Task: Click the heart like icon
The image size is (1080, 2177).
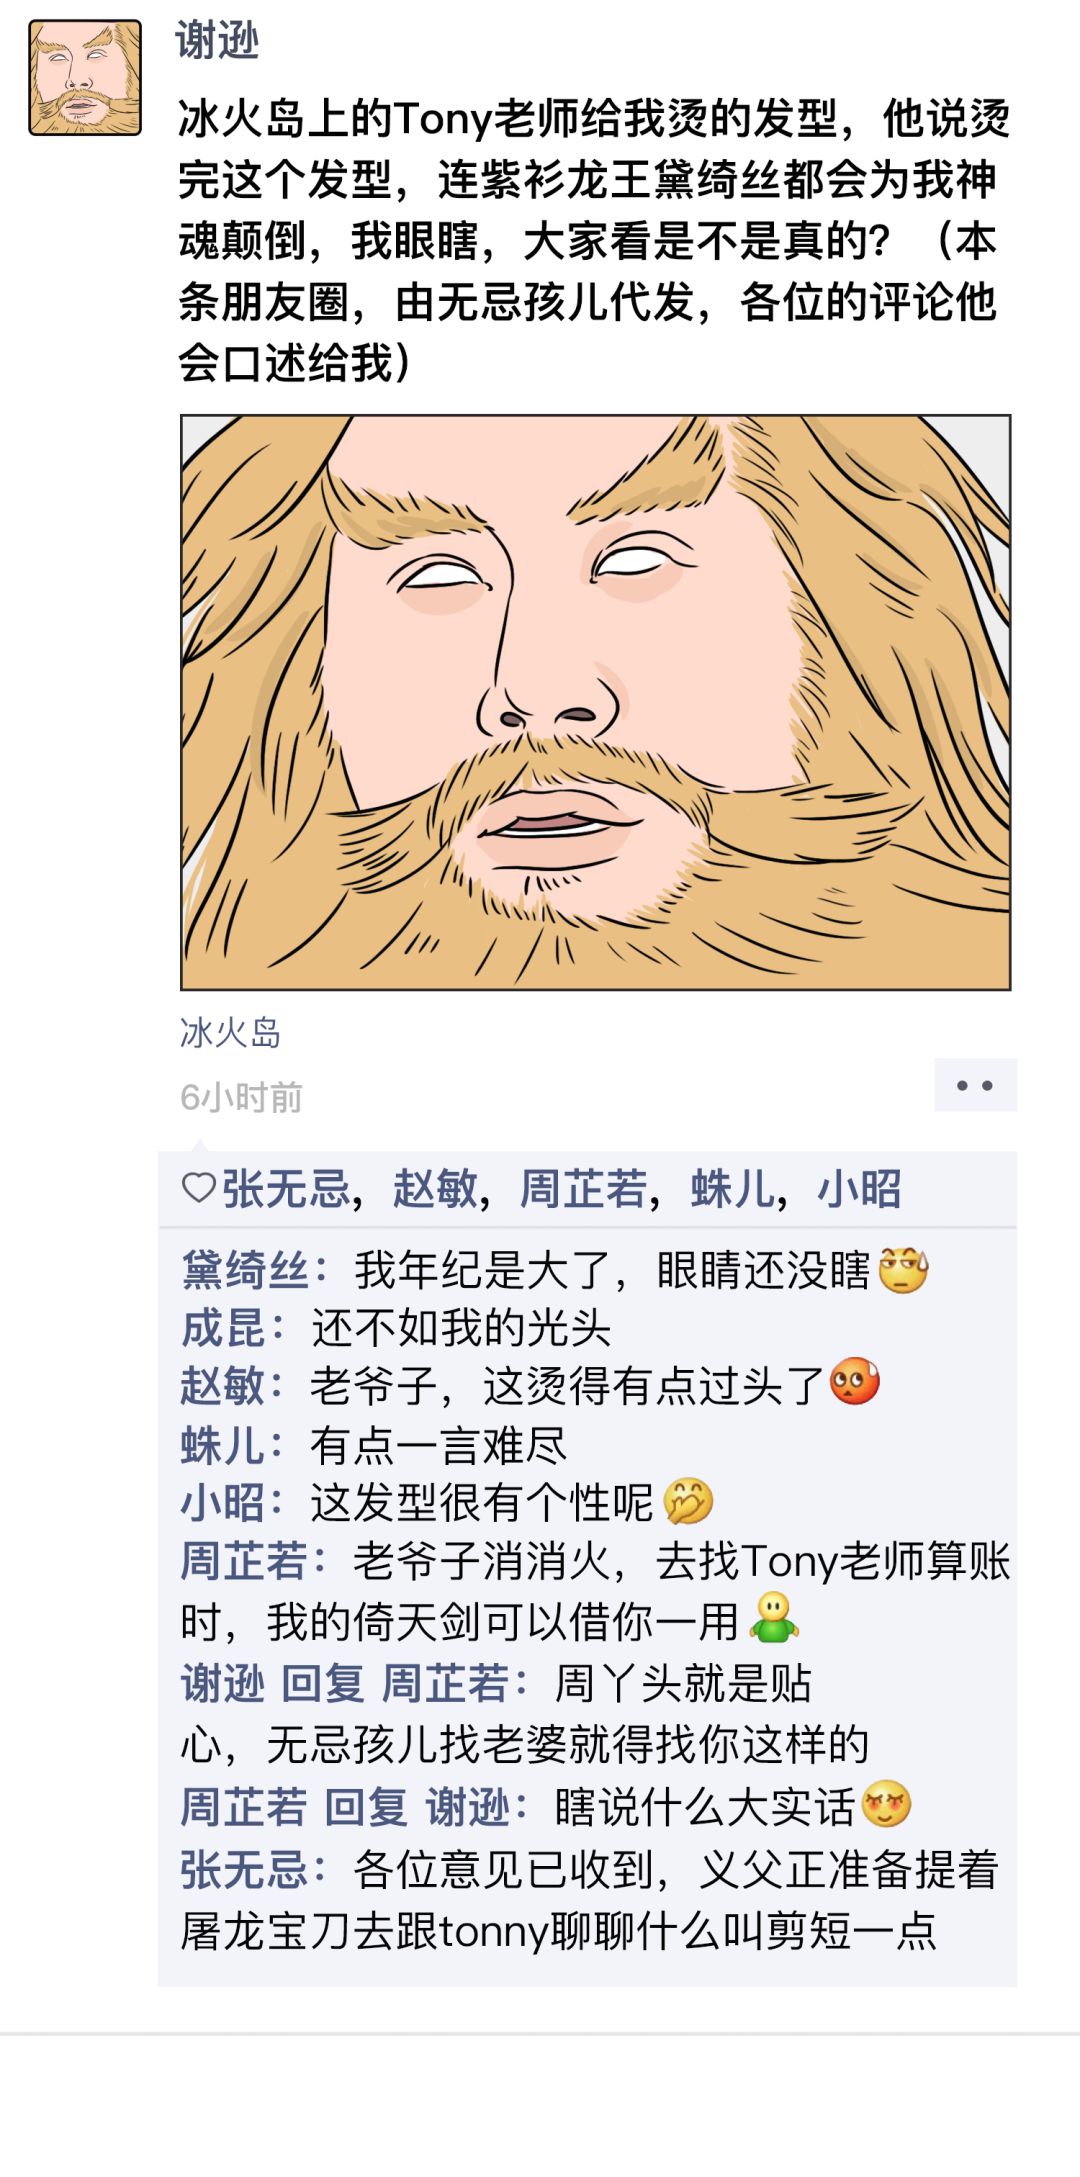Action: click(199, 1188)
